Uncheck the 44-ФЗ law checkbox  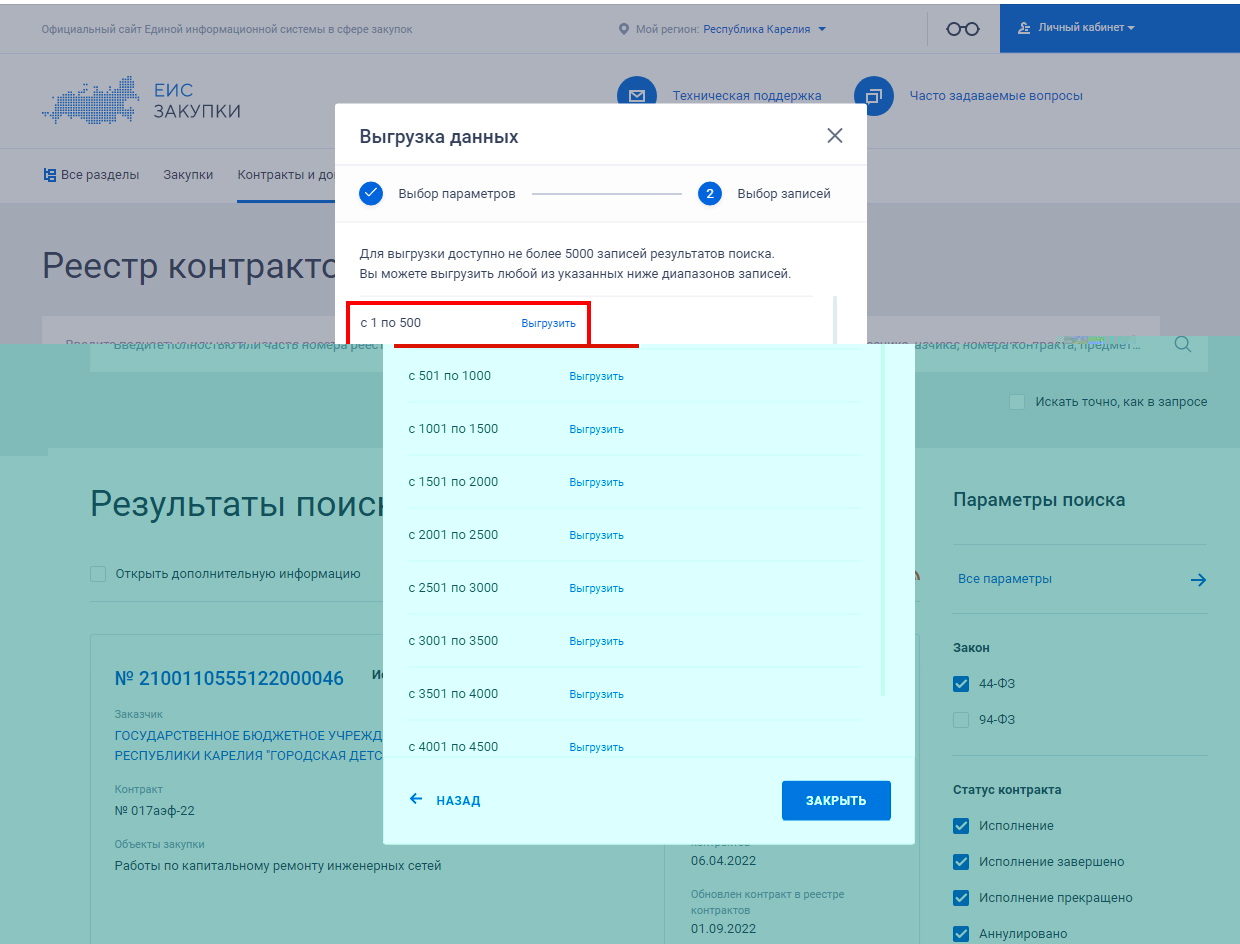tap(962, 684)
